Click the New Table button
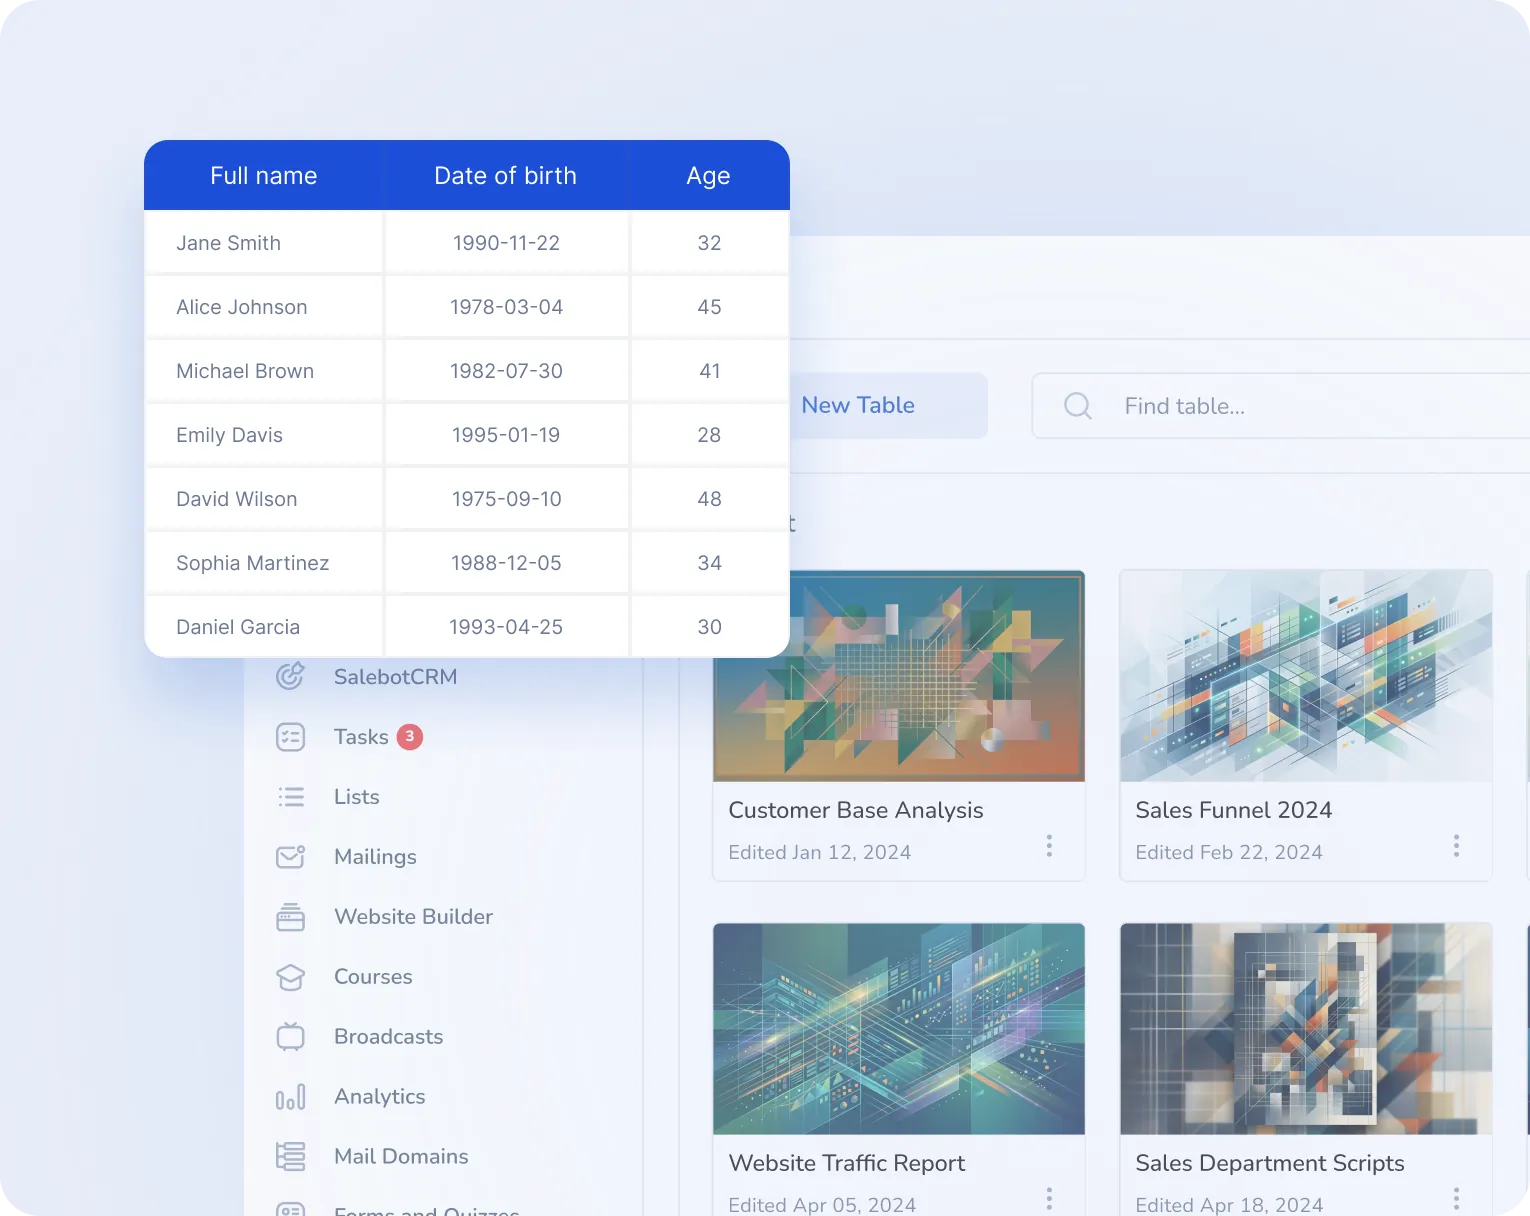This screenshot has width=1530, height=1216. 857,405
